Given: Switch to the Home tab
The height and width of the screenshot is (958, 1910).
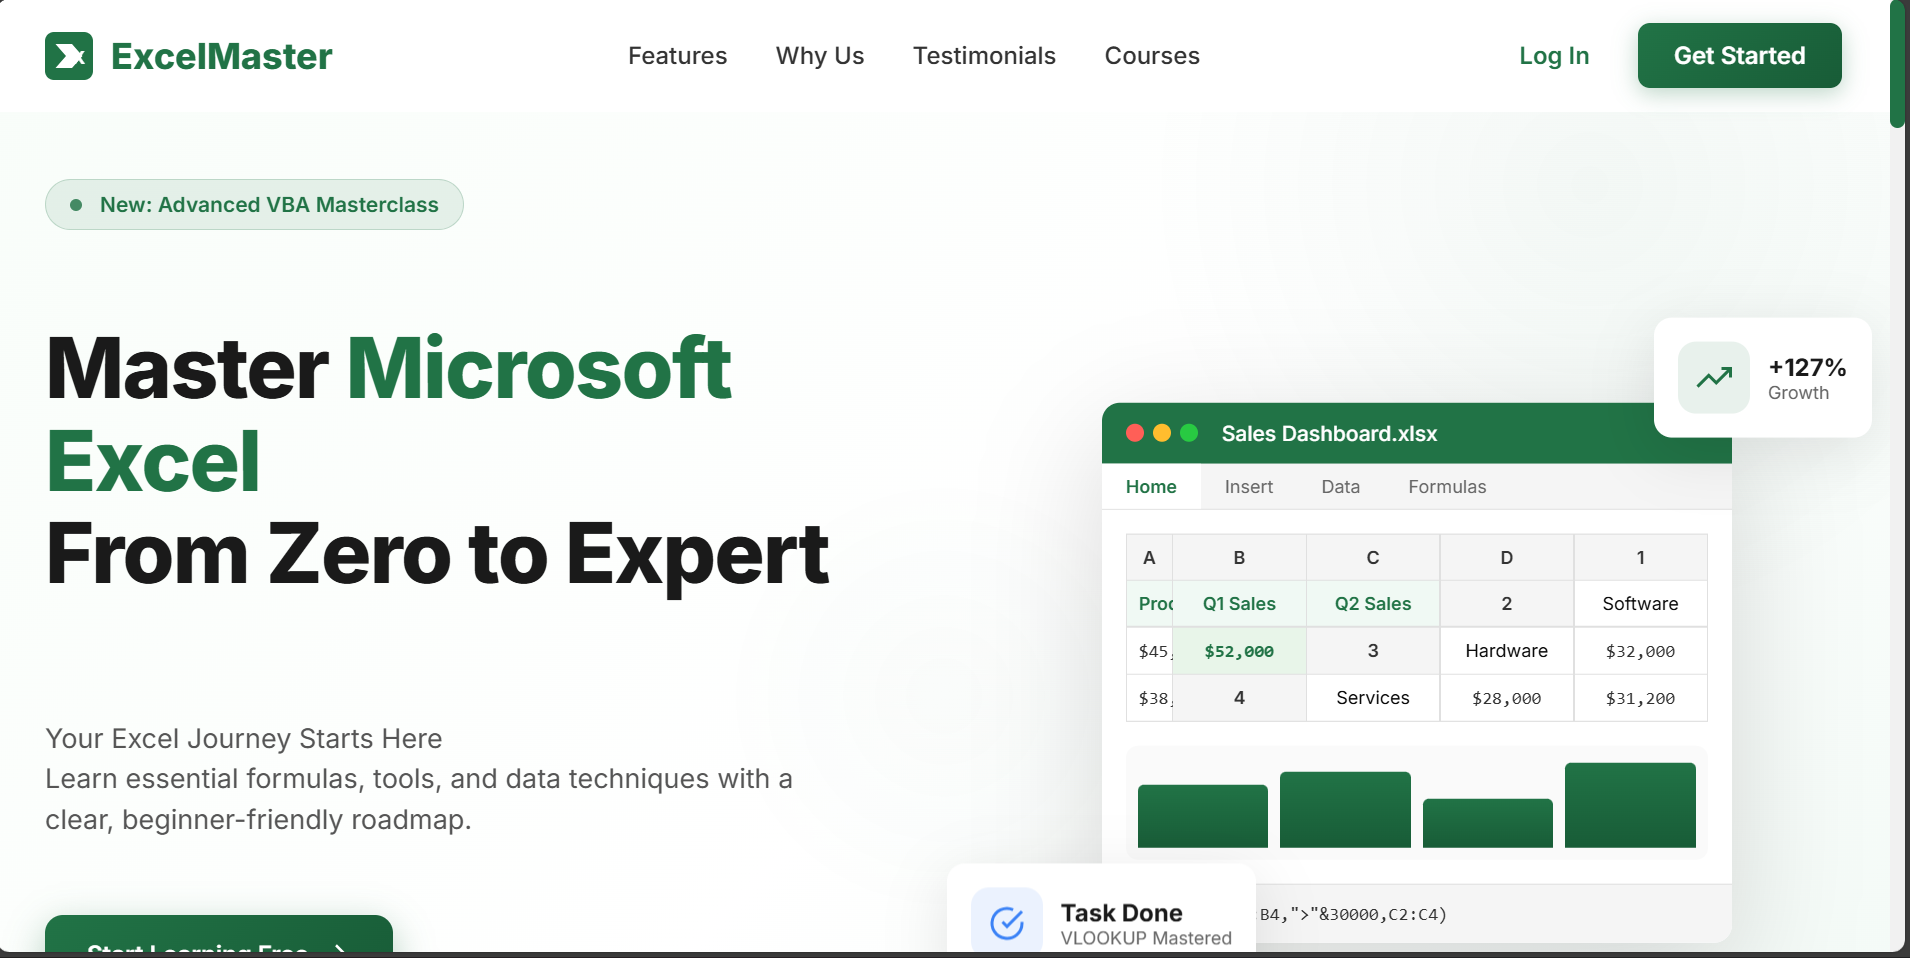Looking at the screenshot, I should tap(1151, 487).
